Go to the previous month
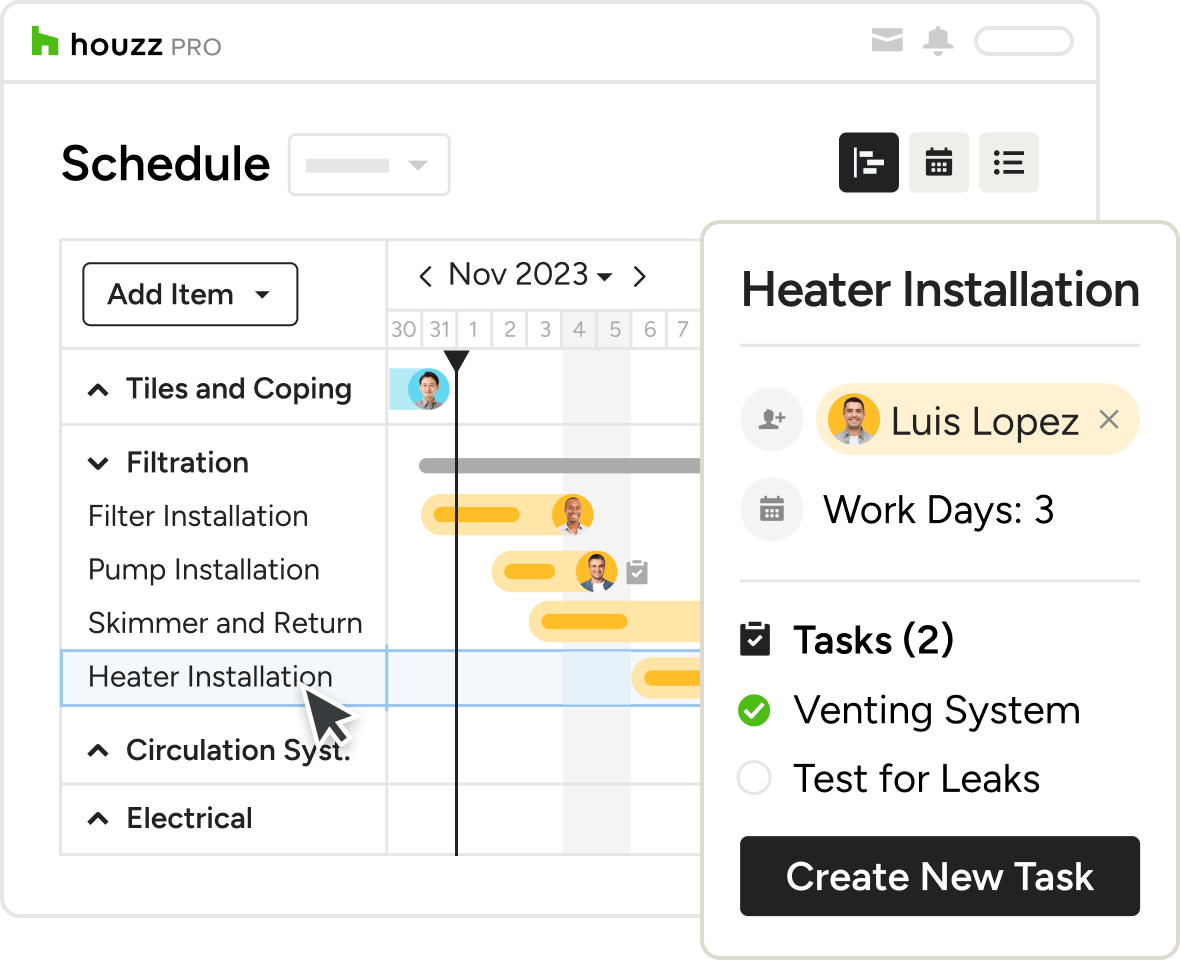 426,276
